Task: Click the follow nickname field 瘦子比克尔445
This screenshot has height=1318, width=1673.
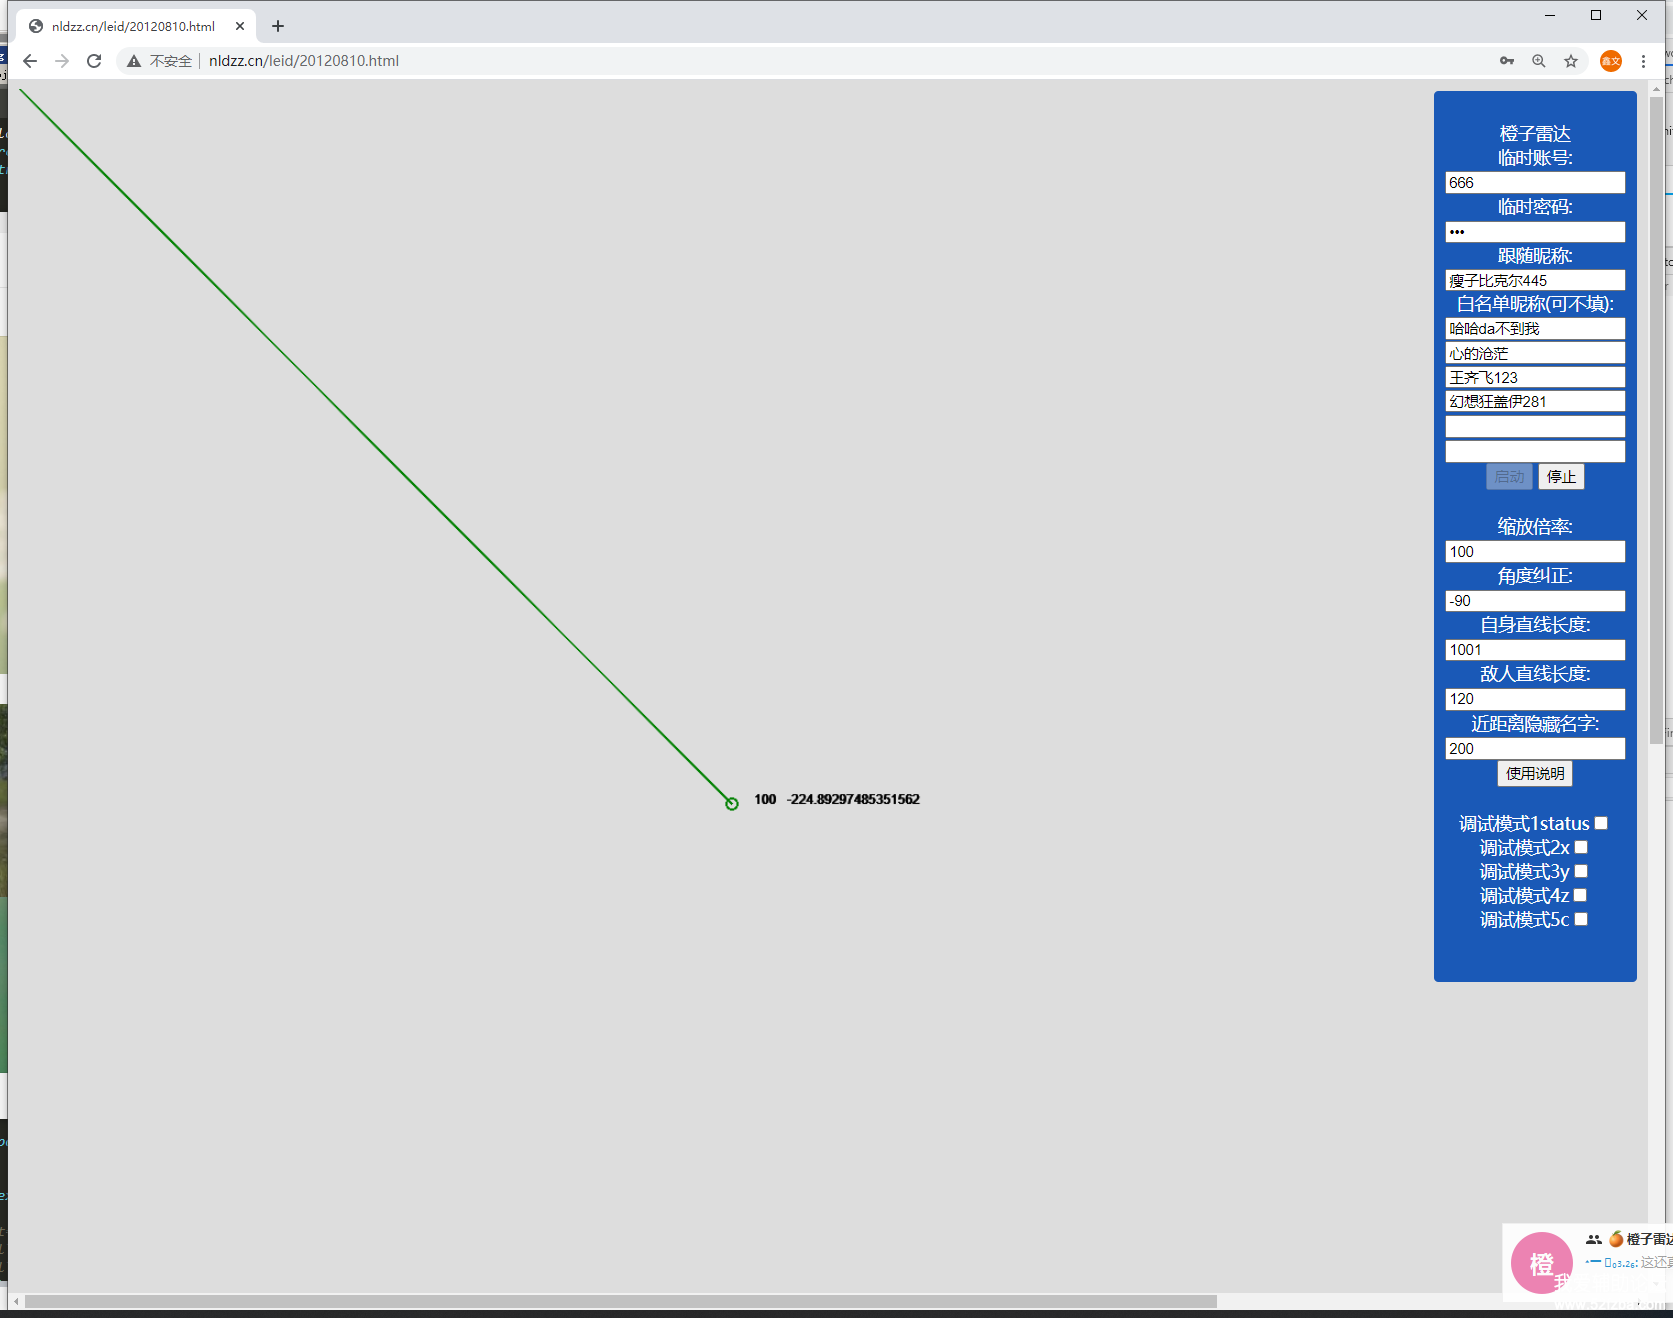Action: [1535, 281]
